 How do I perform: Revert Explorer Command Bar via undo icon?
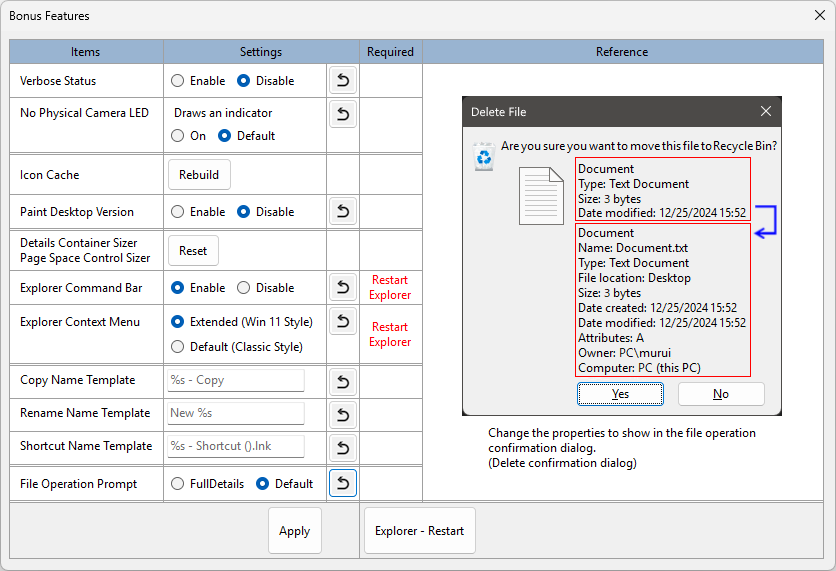343,287
